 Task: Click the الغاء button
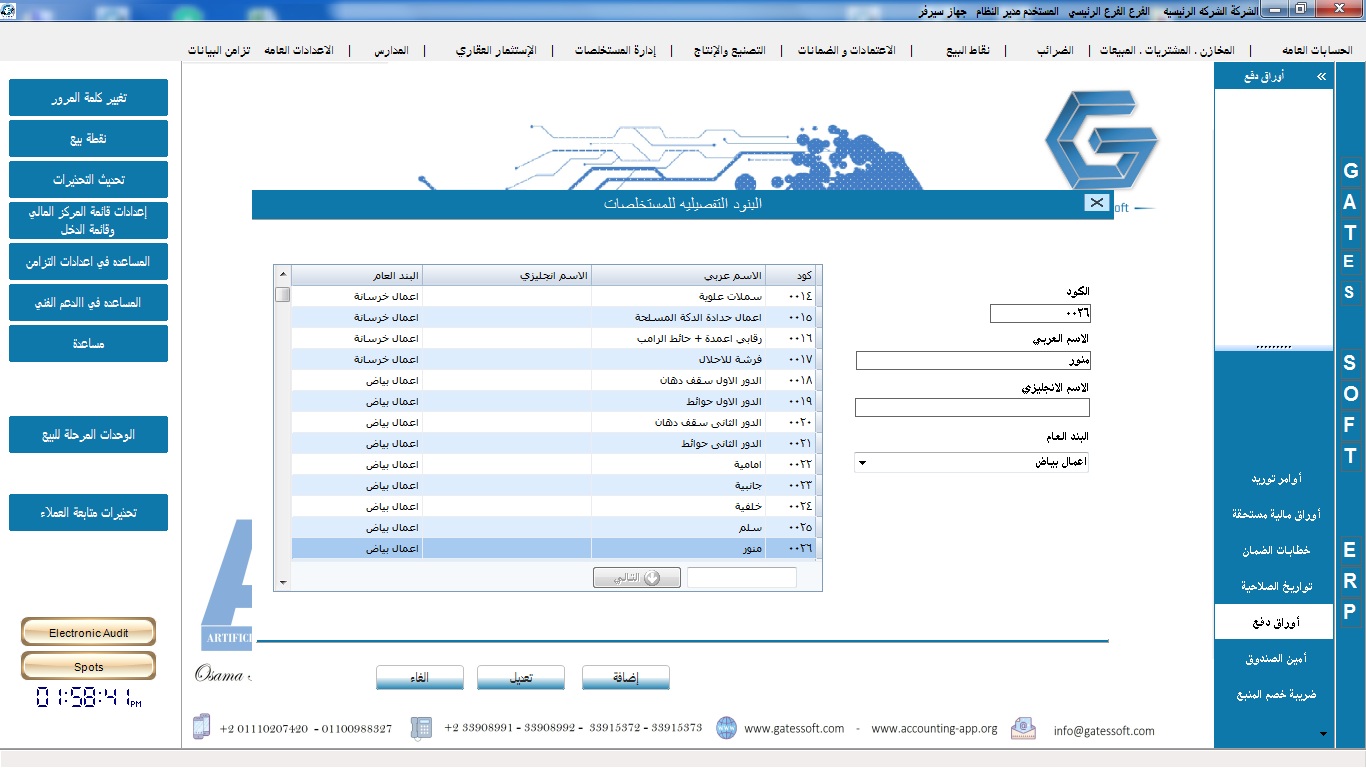[420, 678]
